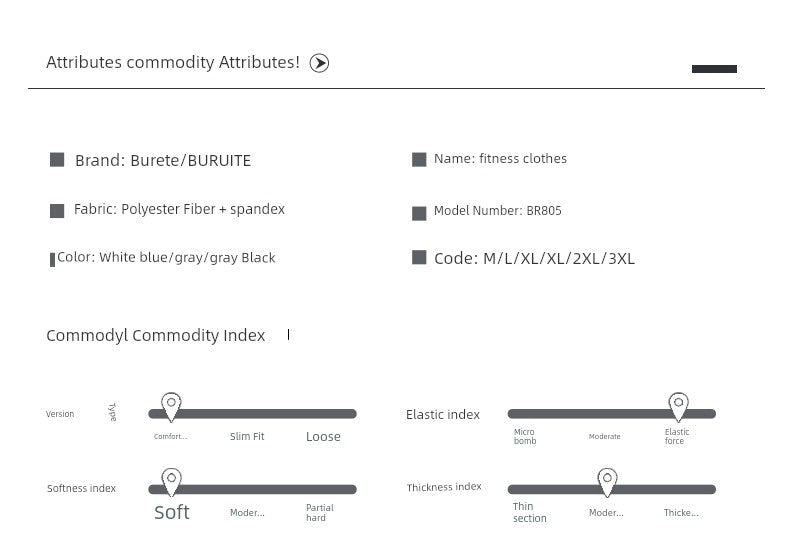Click the 'Thickness index' label

click(444, 487)
